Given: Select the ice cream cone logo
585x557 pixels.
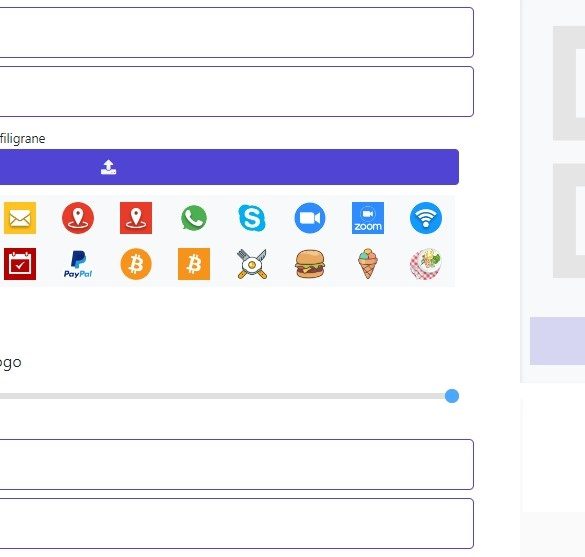Looking at the screenshot, I should [x=368, y=264].
